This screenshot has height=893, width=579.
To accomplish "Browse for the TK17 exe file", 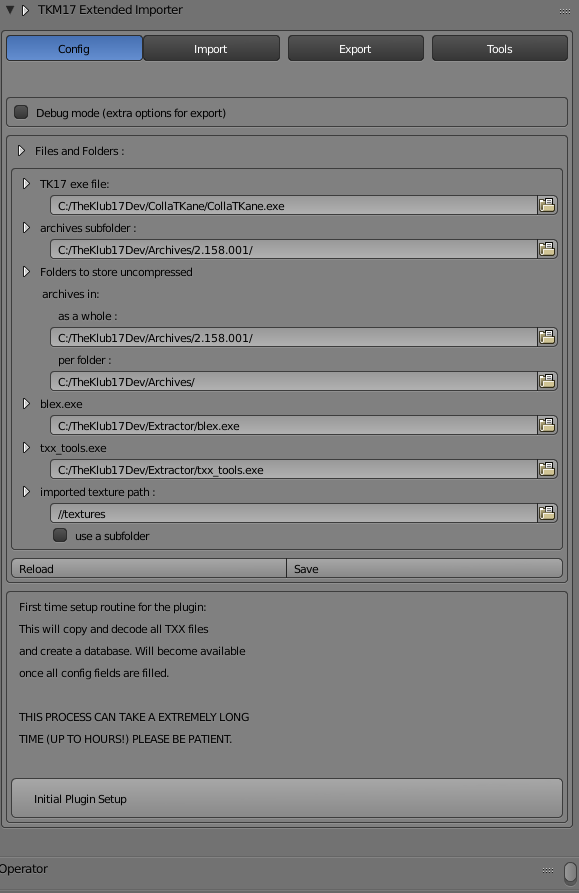I will [547, 205].
